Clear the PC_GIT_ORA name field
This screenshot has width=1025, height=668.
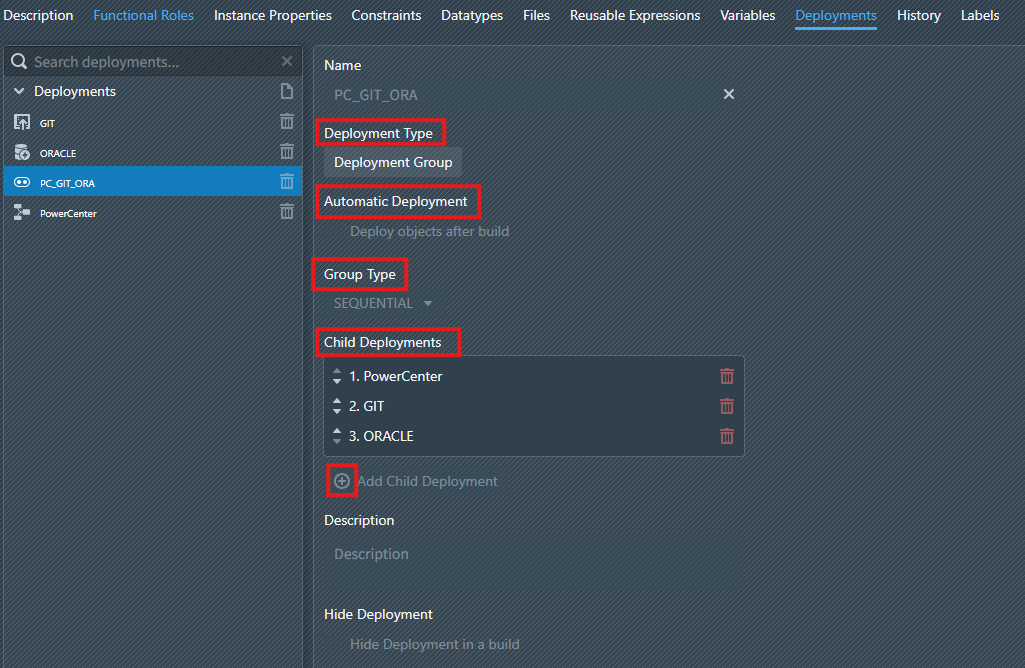pyautogui.click(x=729, y=94)
